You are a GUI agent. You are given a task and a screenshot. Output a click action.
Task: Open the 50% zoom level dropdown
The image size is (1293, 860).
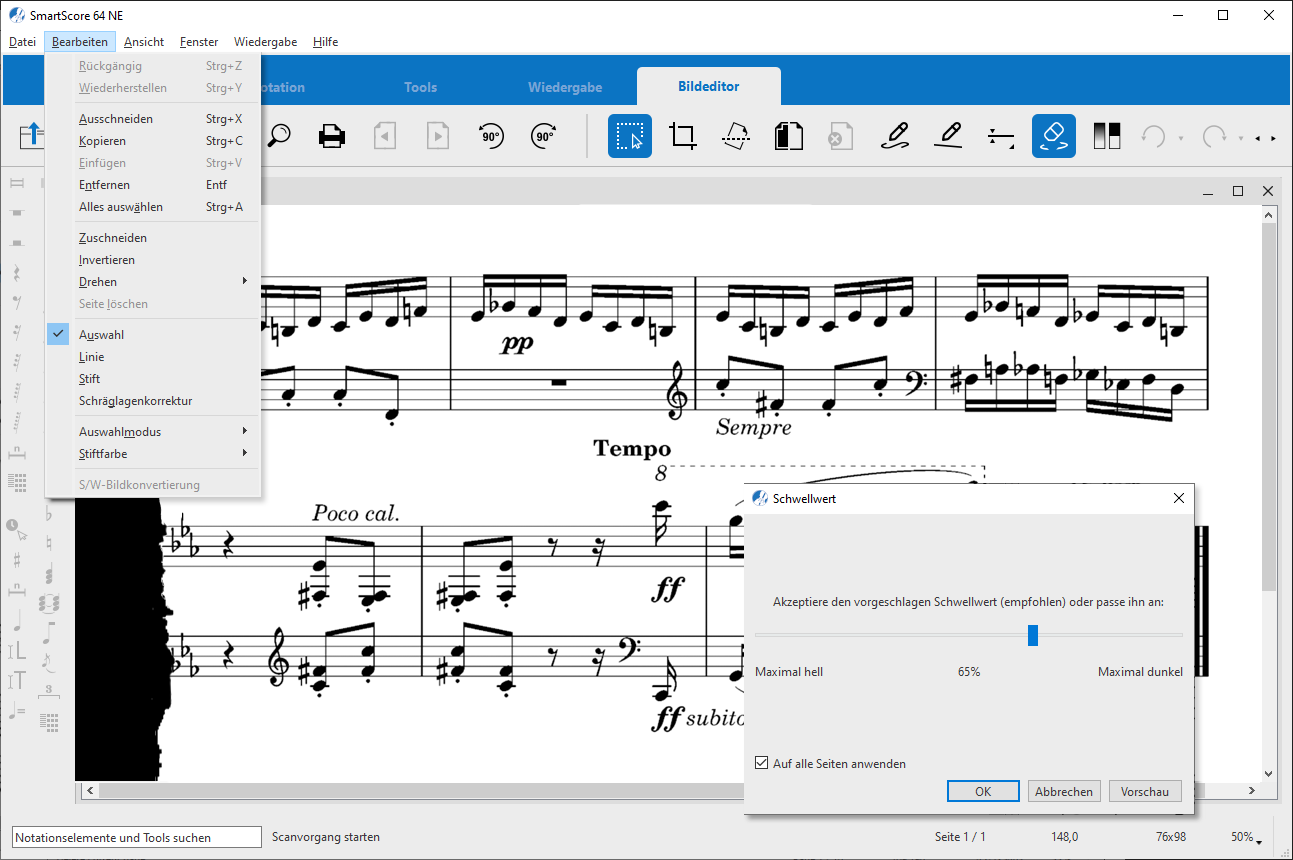coord(1246,837)
